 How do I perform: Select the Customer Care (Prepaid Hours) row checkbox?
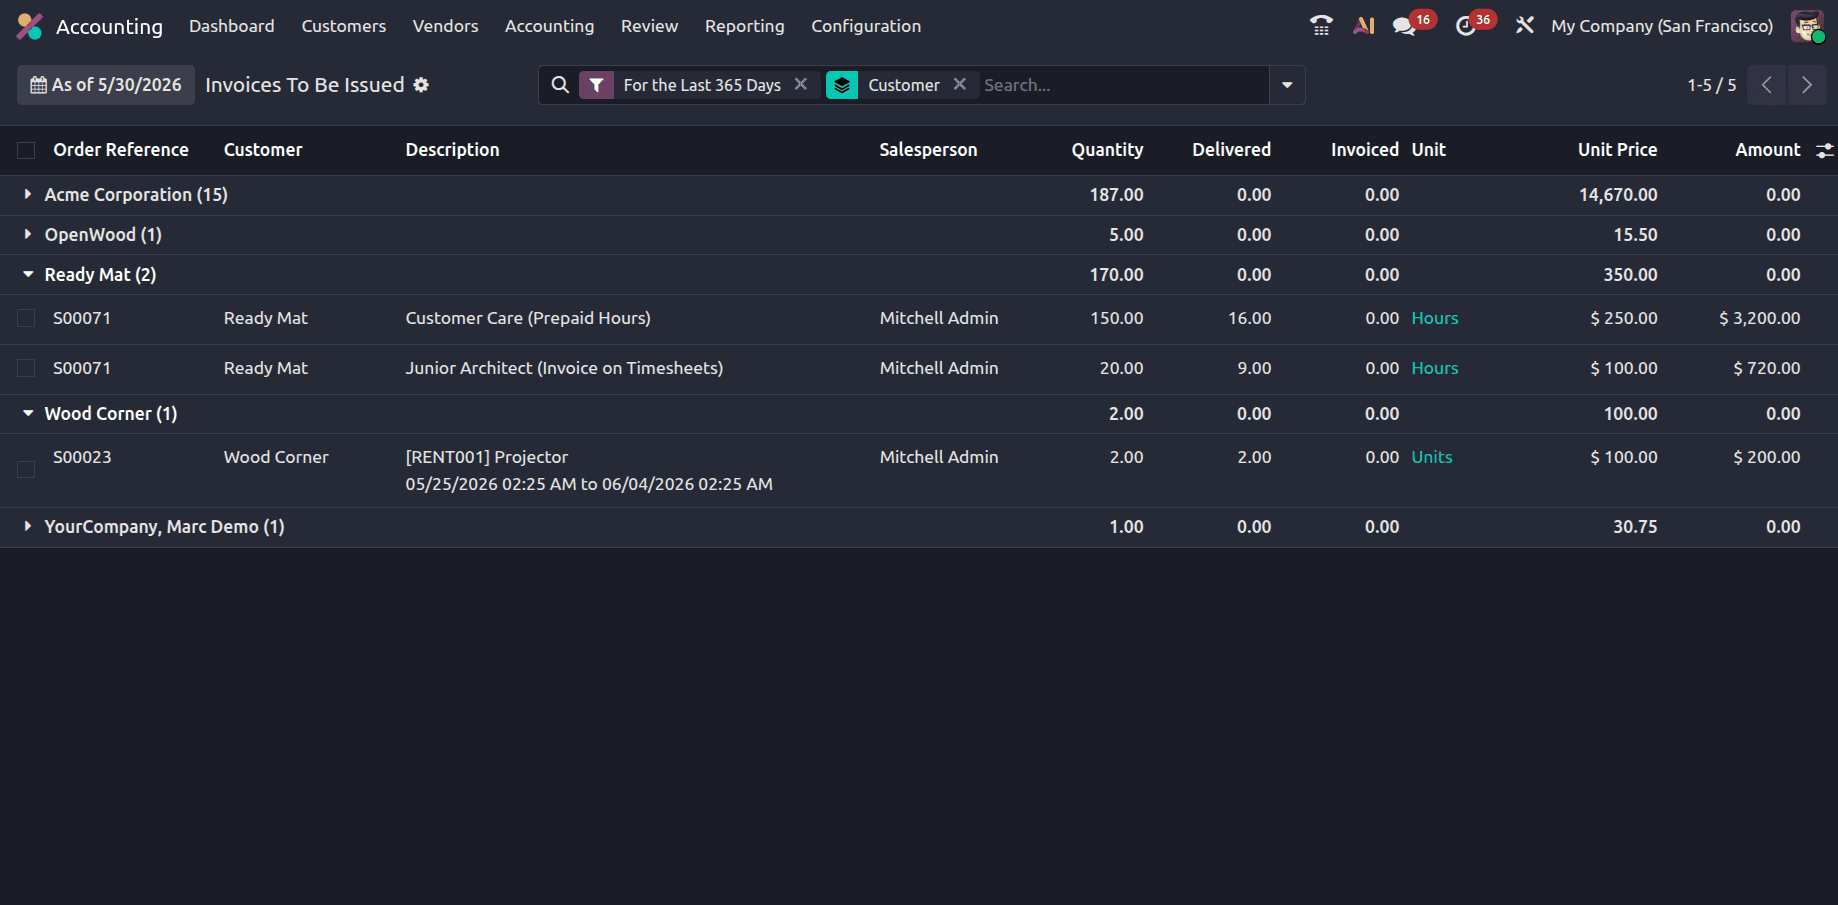26,318
